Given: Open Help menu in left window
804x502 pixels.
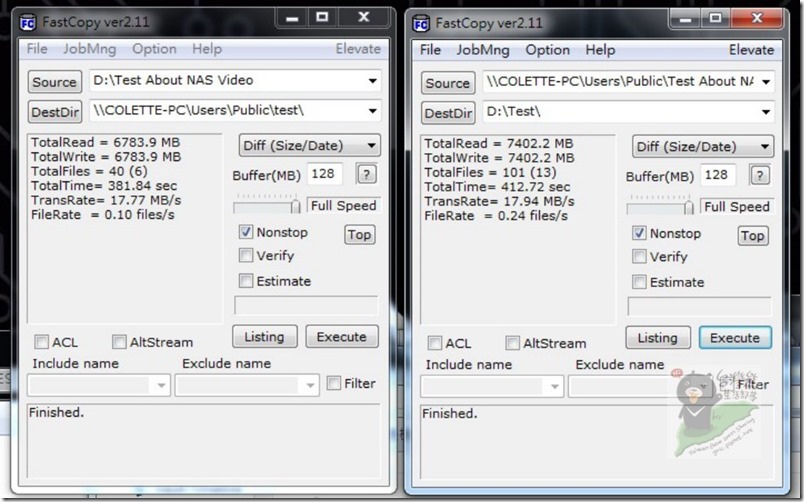Looking at the screenshot, I should [207, 49].
